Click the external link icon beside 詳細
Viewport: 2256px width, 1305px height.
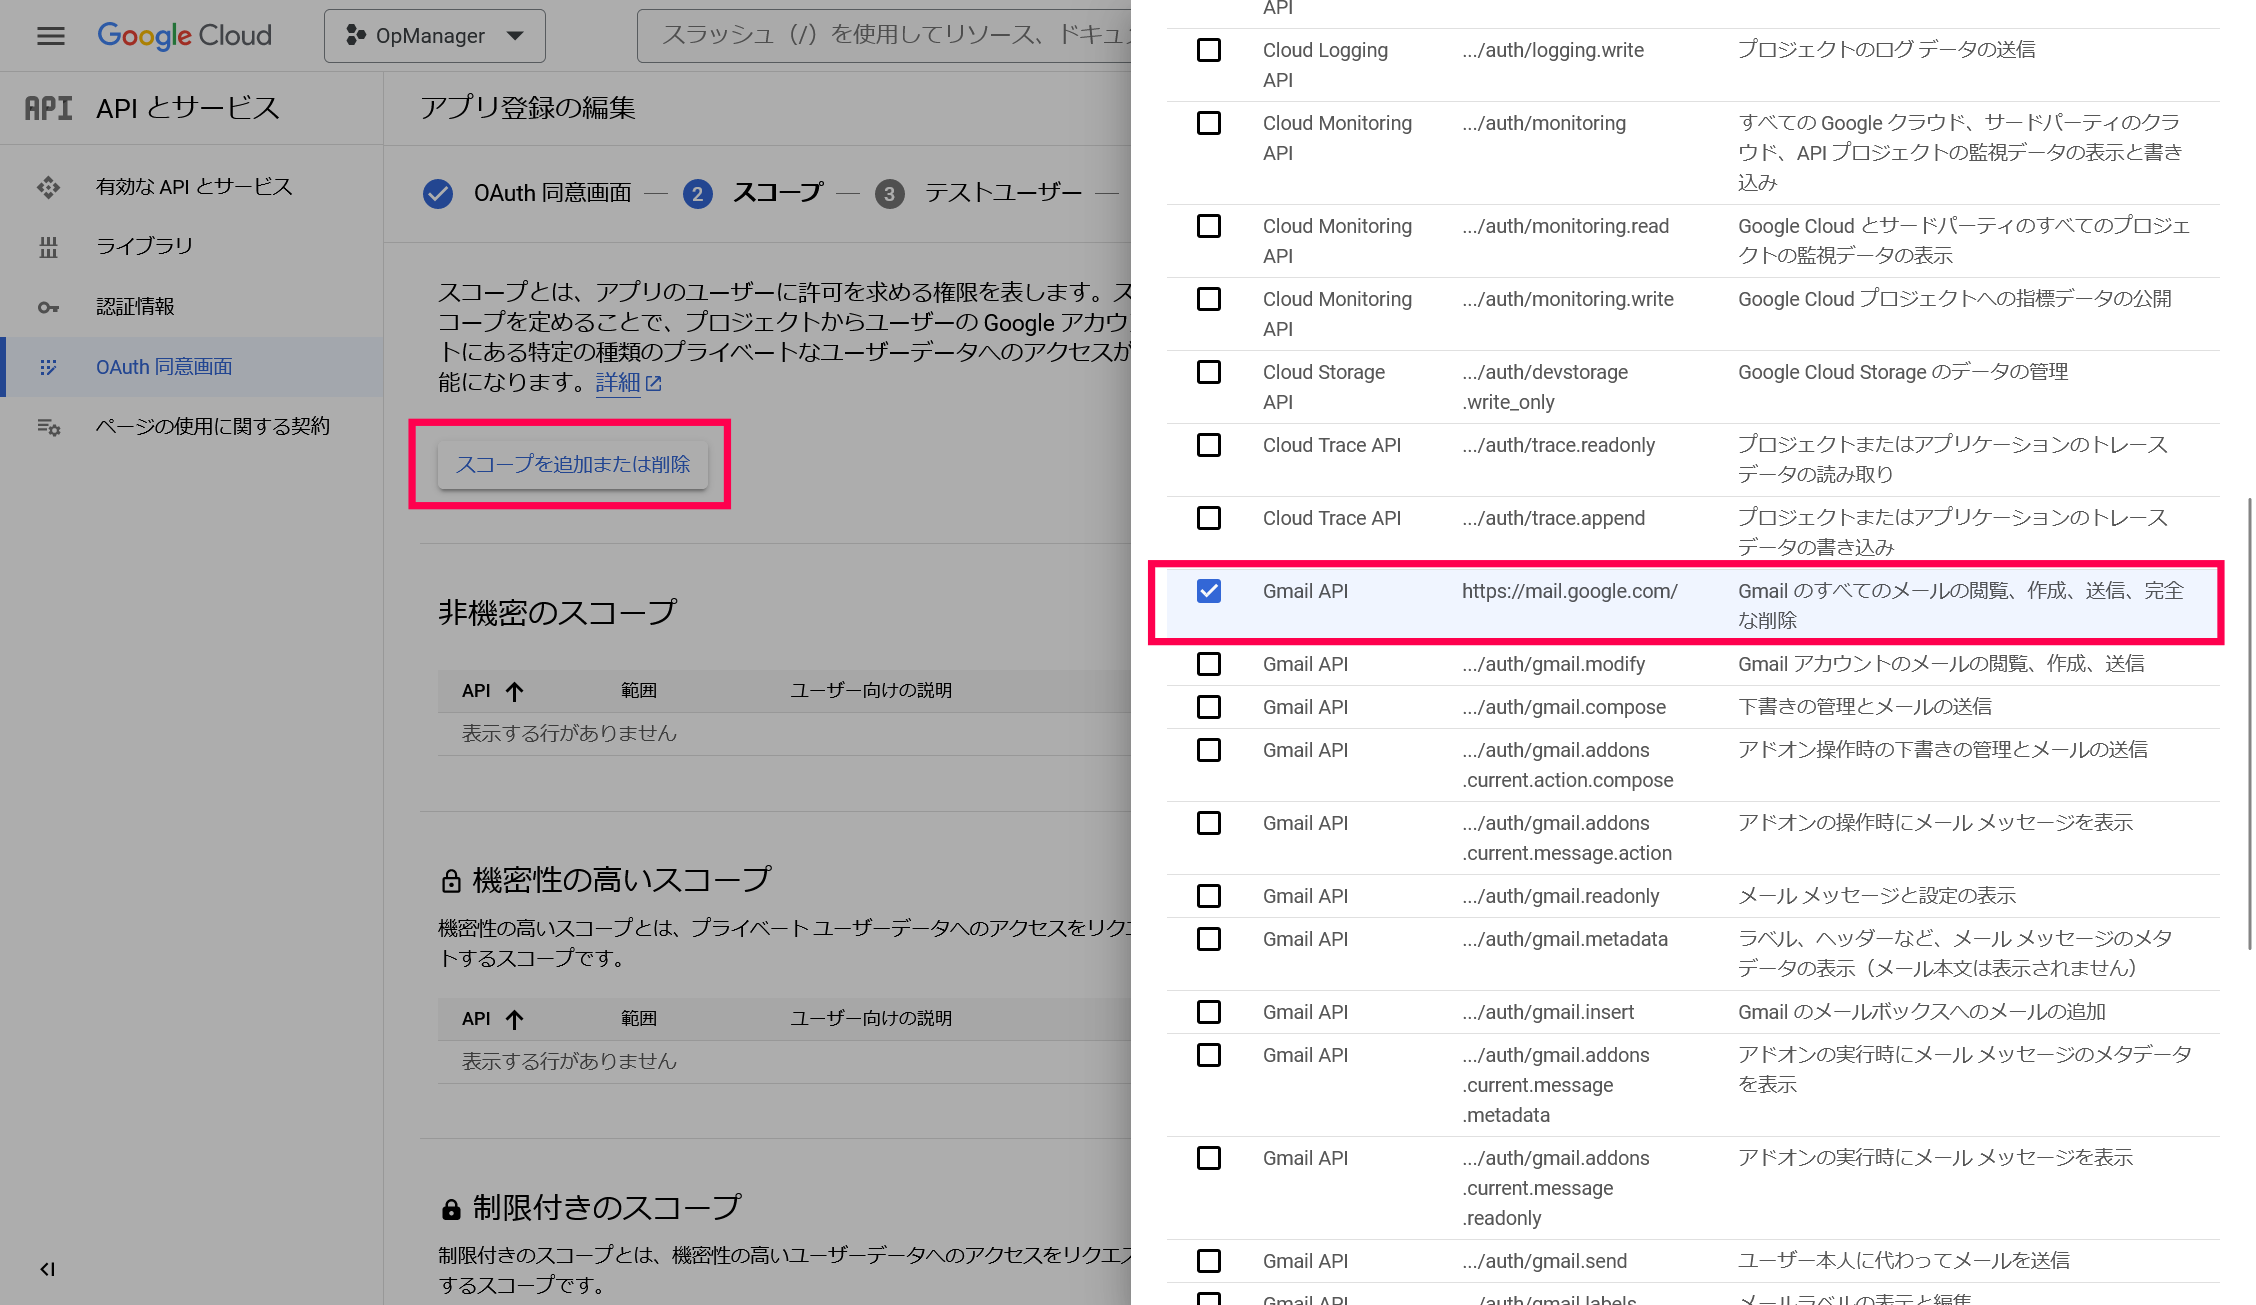655,382
